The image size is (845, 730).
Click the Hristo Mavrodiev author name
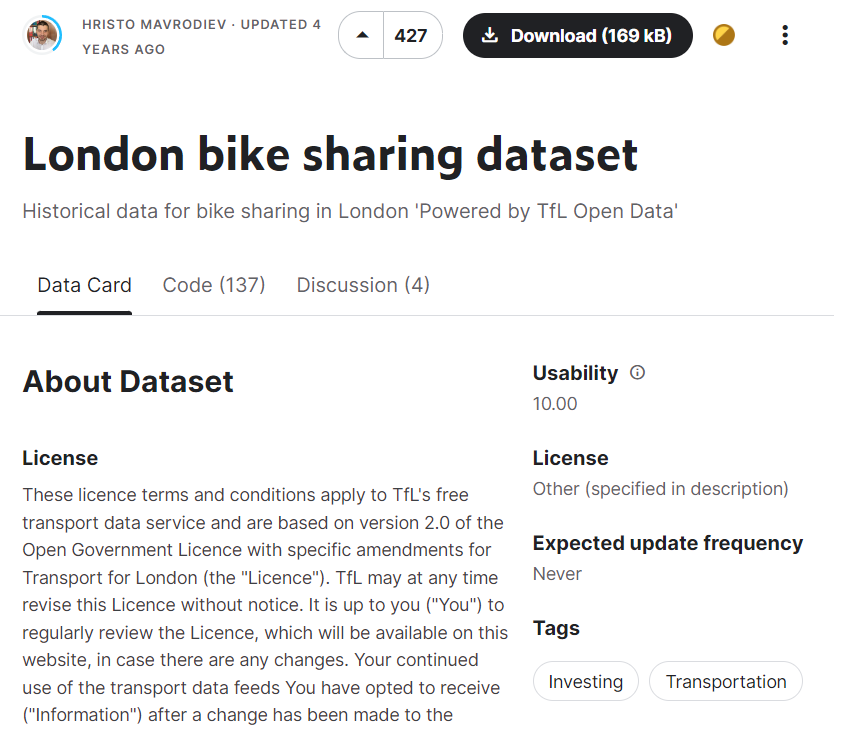click(x=154, y=25)
